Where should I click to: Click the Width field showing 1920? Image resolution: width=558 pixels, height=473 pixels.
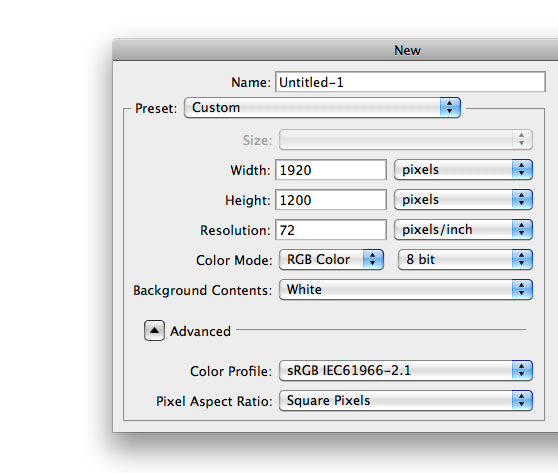pyautogui.click(x=331, y=170)
